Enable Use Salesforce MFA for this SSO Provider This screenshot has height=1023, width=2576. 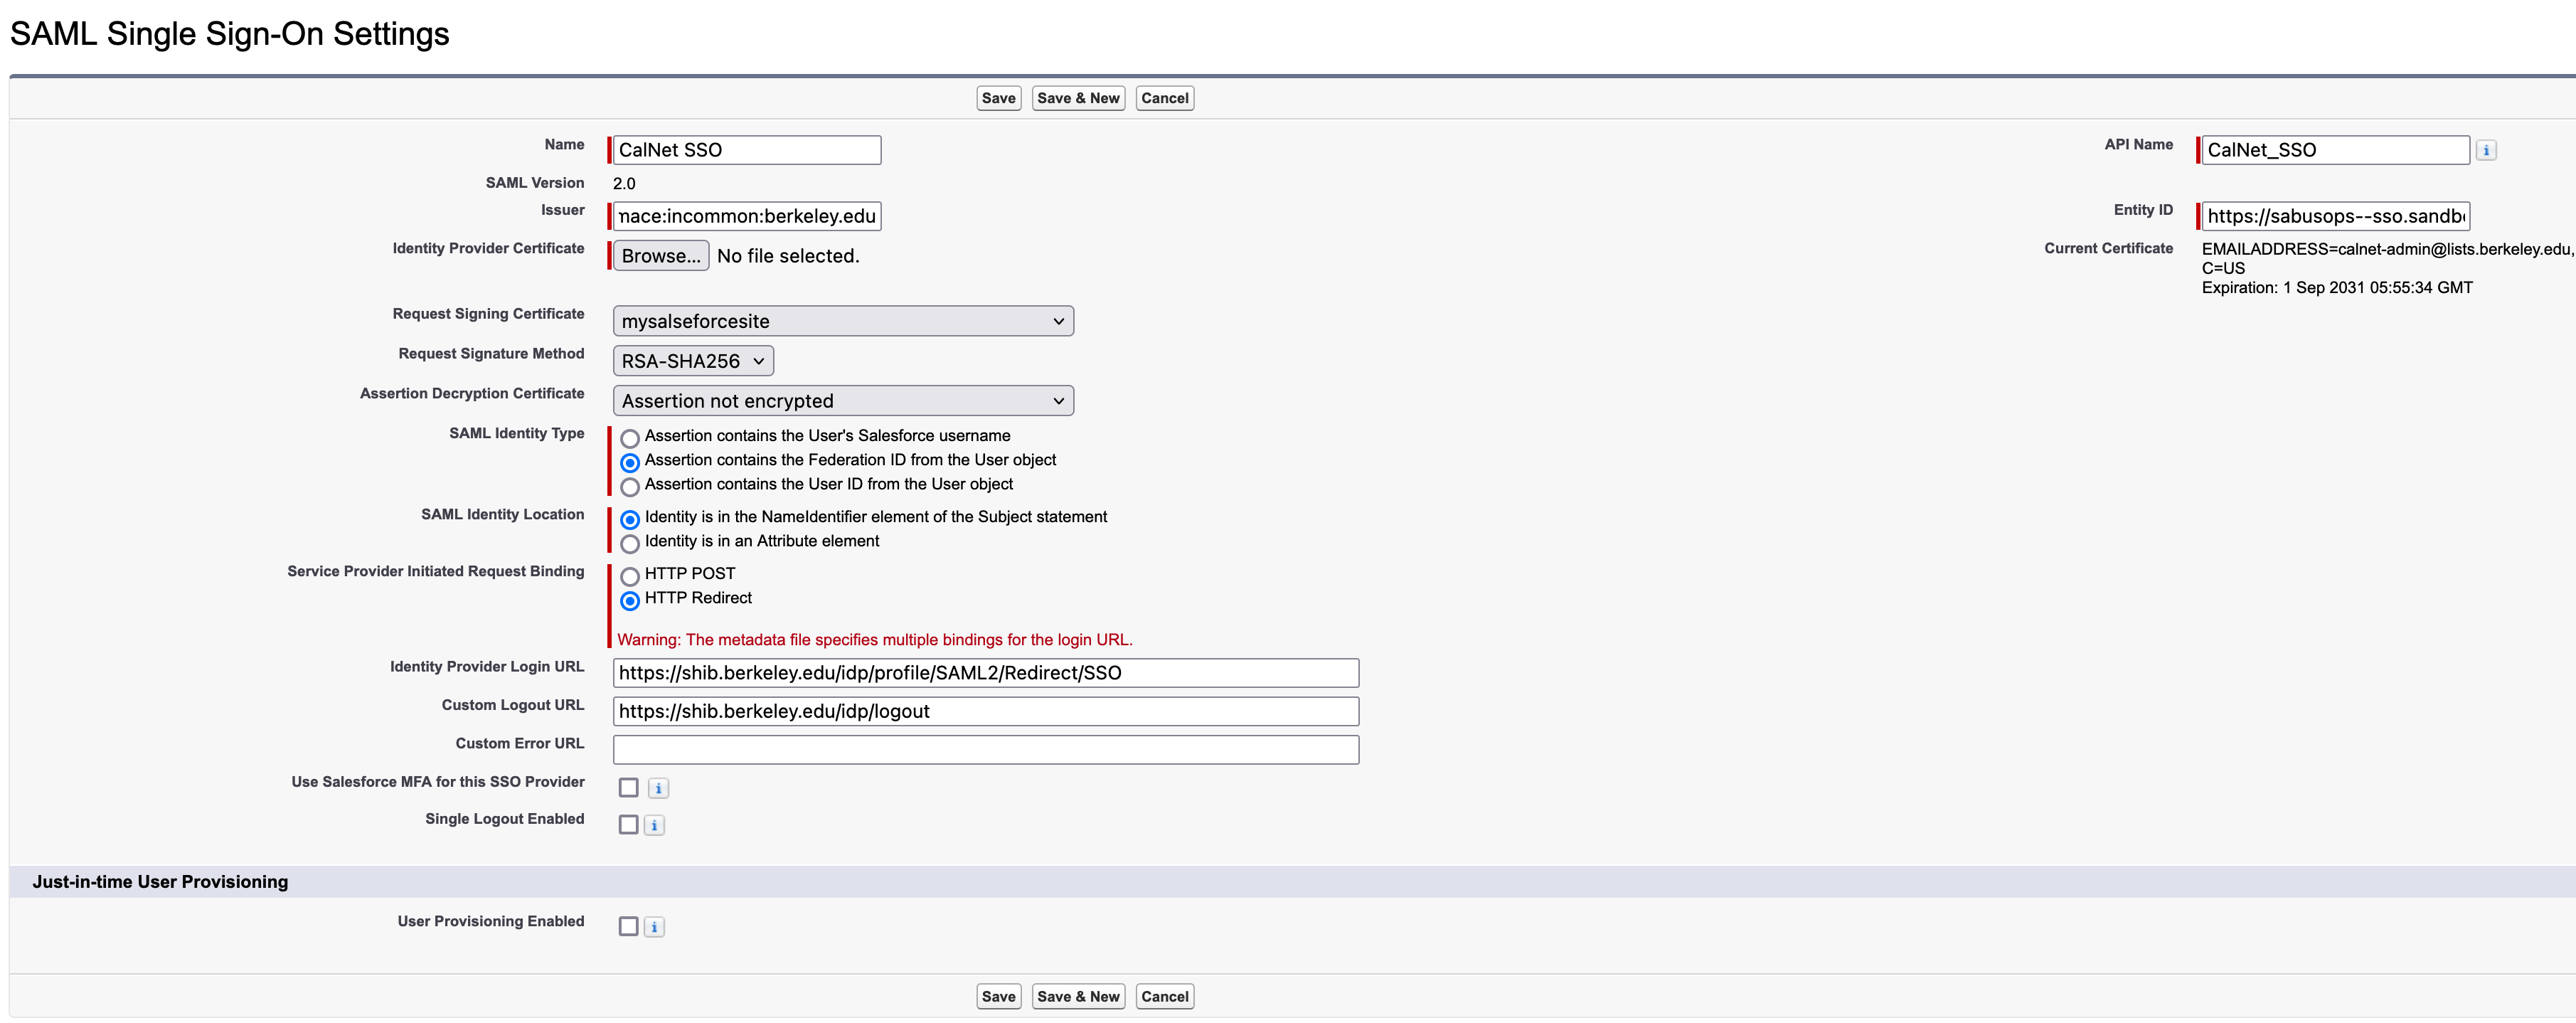point(629,788)
